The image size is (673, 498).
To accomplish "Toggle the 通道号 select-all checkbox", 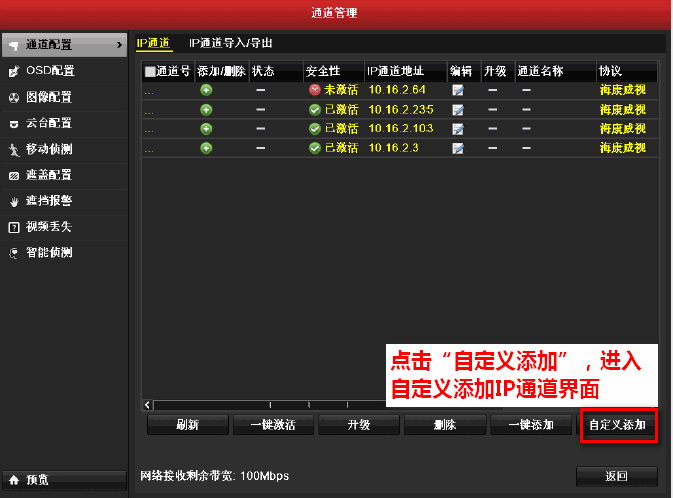I will 150,72.
